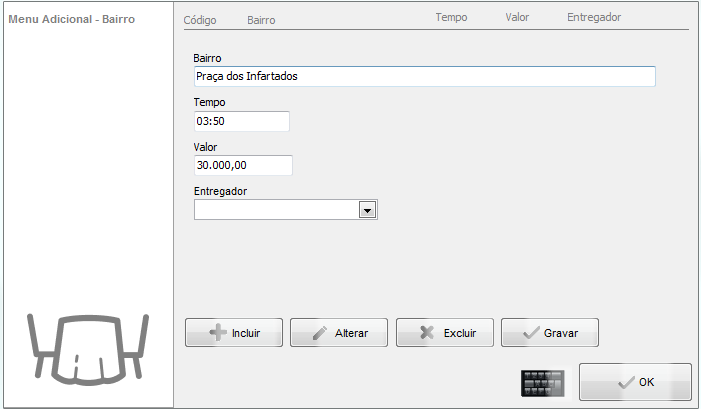Open the on-screen keyboard icon
Image resolution: width=701 pixels, height=409 pixels.
542,383
